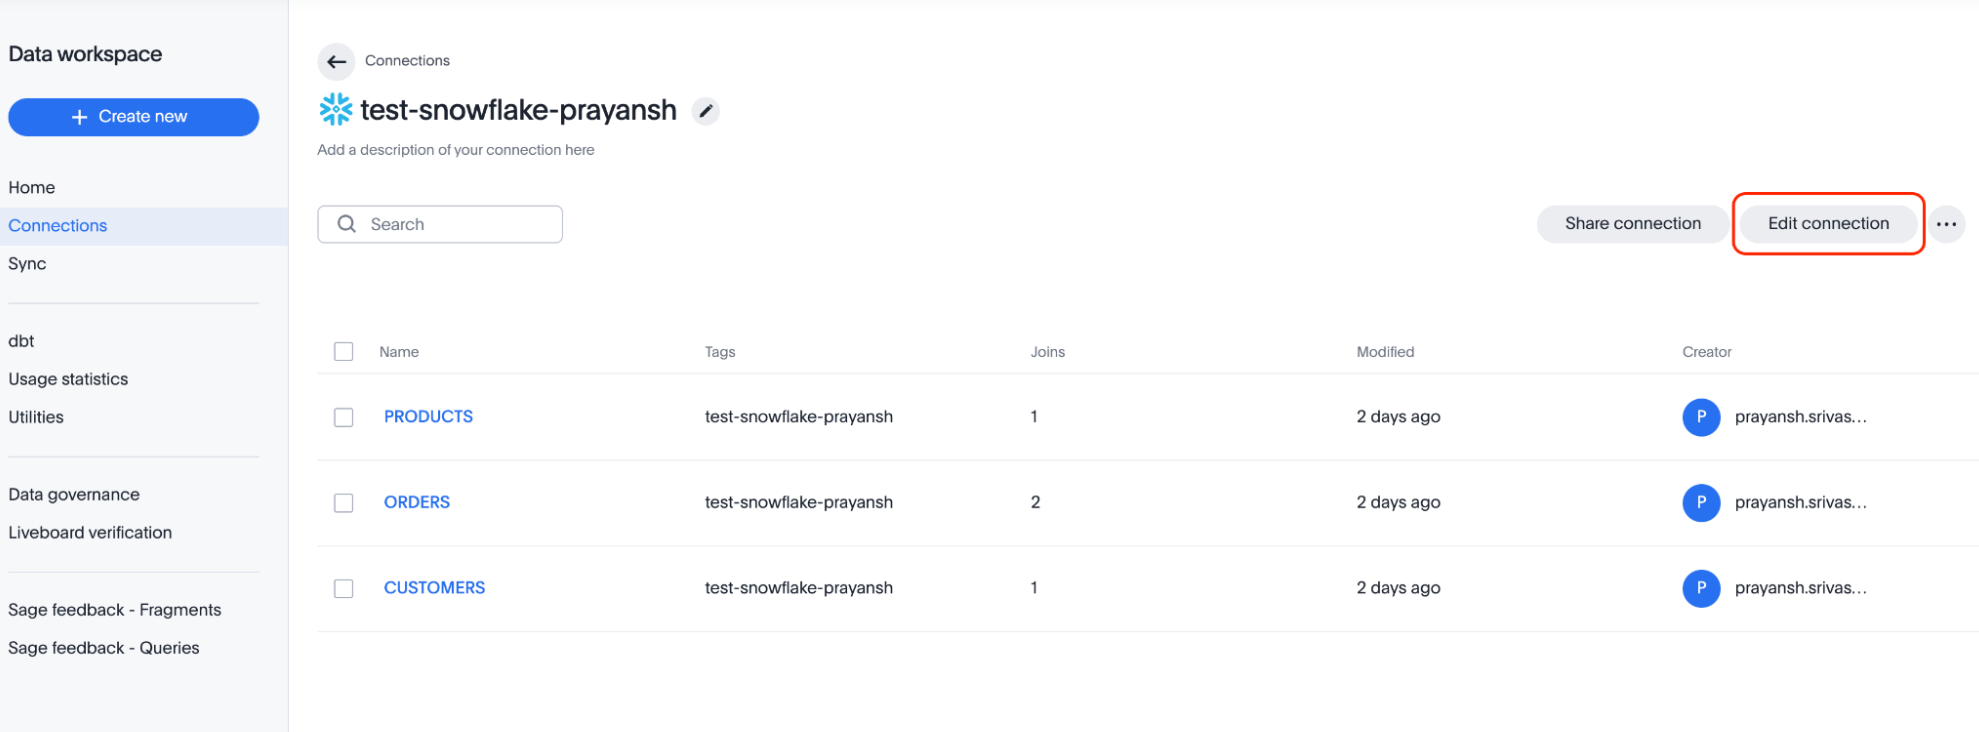Screen dimensions: 1979x732
Task: Click the creator avatar in CUSTOMERS row
Action: [x=1701, y=588]
